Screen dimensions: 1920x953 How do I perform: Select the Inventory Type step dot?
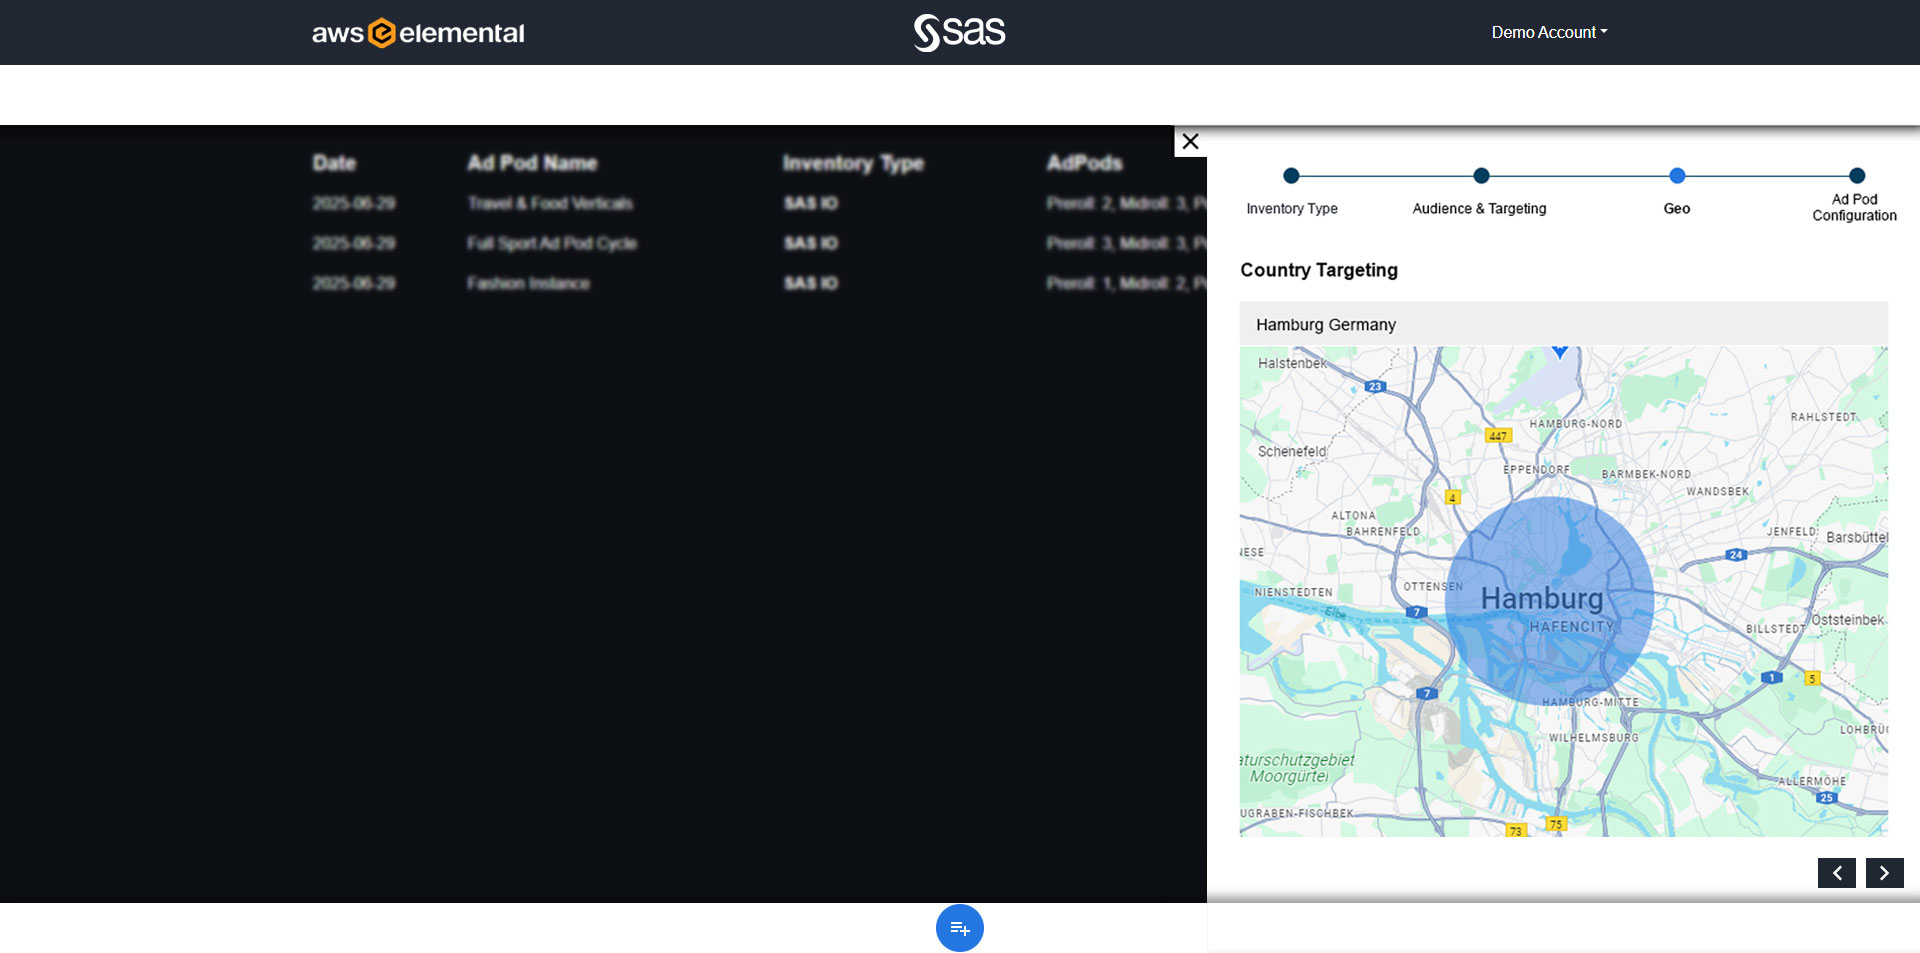click(x=1291, y=176)
